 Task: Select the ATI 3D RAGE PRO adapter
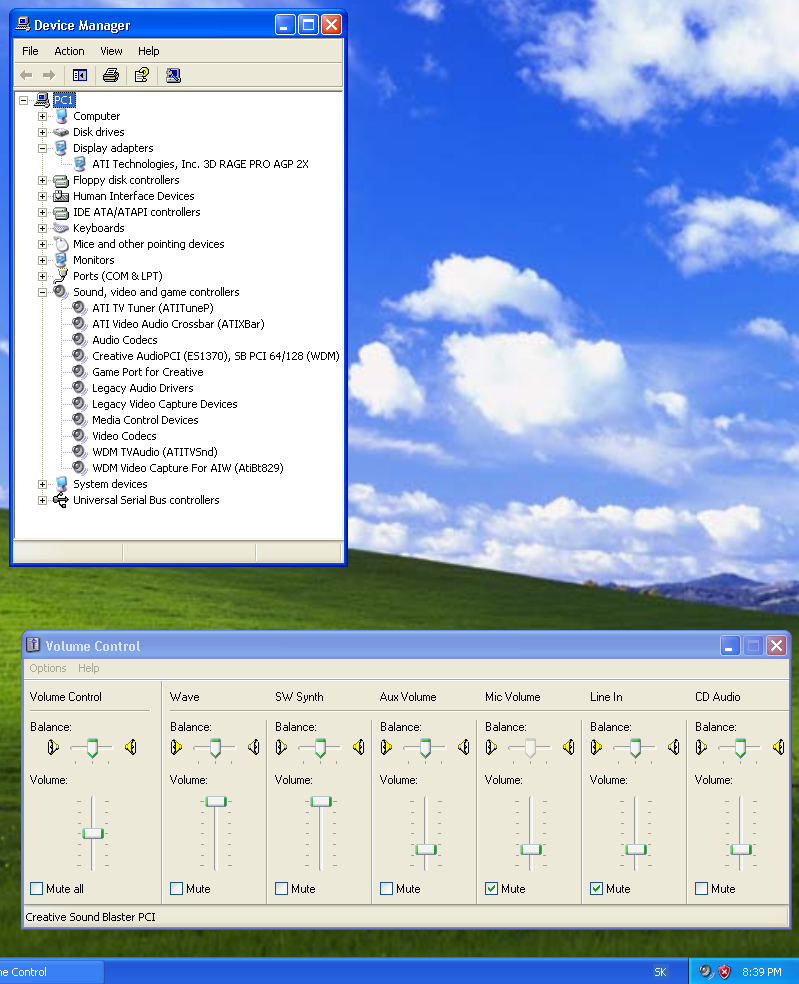(x=200, y=164)
